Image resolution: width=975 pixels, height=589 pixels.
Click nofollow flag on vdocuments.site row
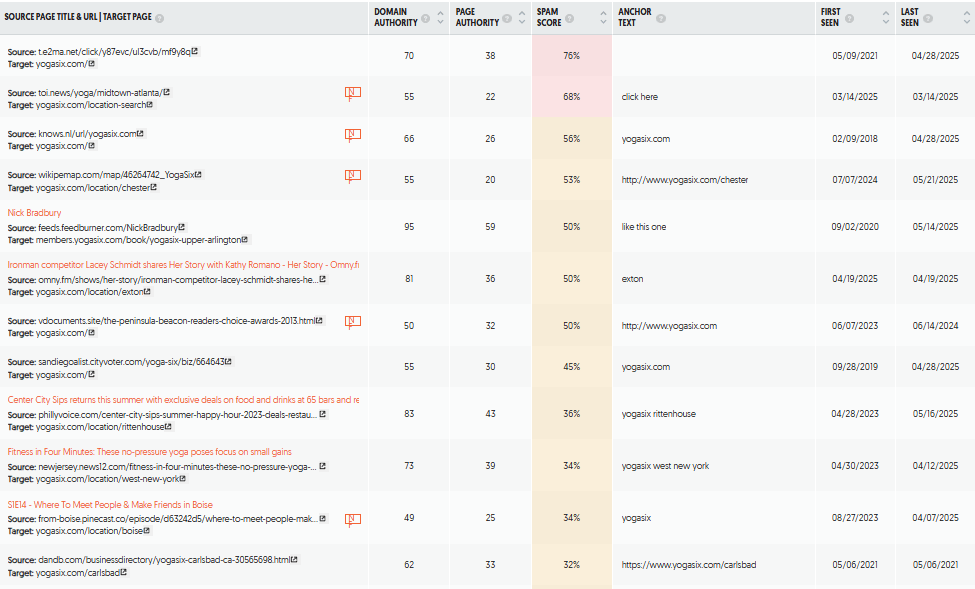[353, 322]
